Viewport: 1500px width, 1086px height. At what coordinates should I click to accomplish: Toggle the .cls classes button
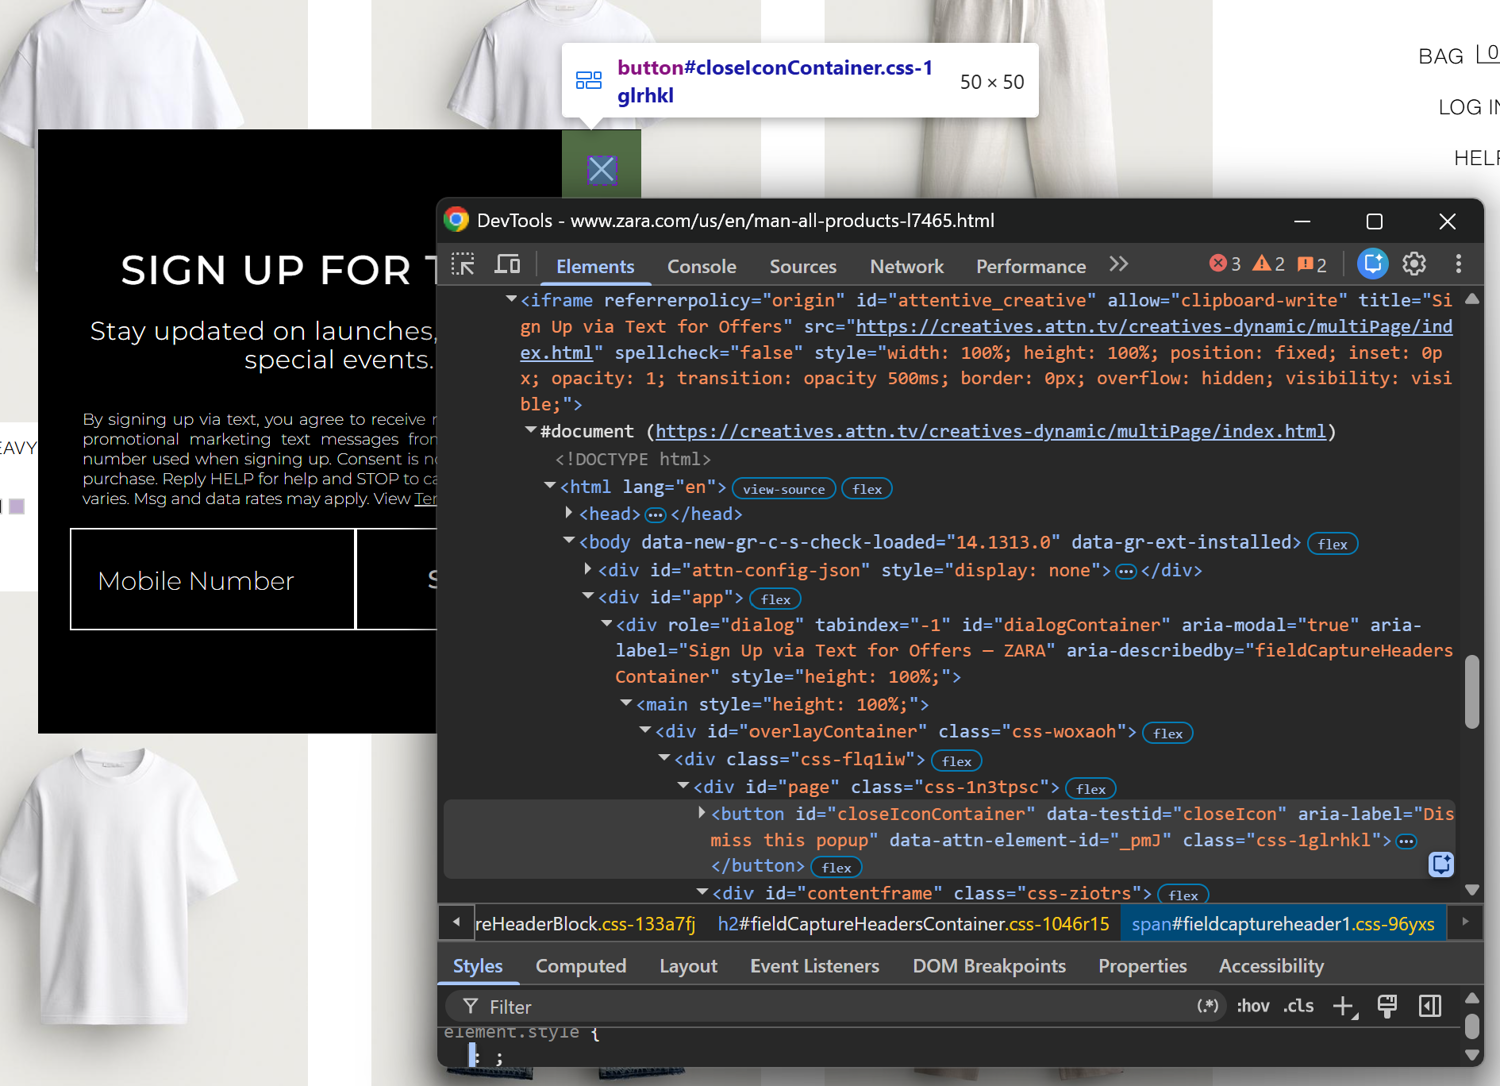(1298, 1006)
